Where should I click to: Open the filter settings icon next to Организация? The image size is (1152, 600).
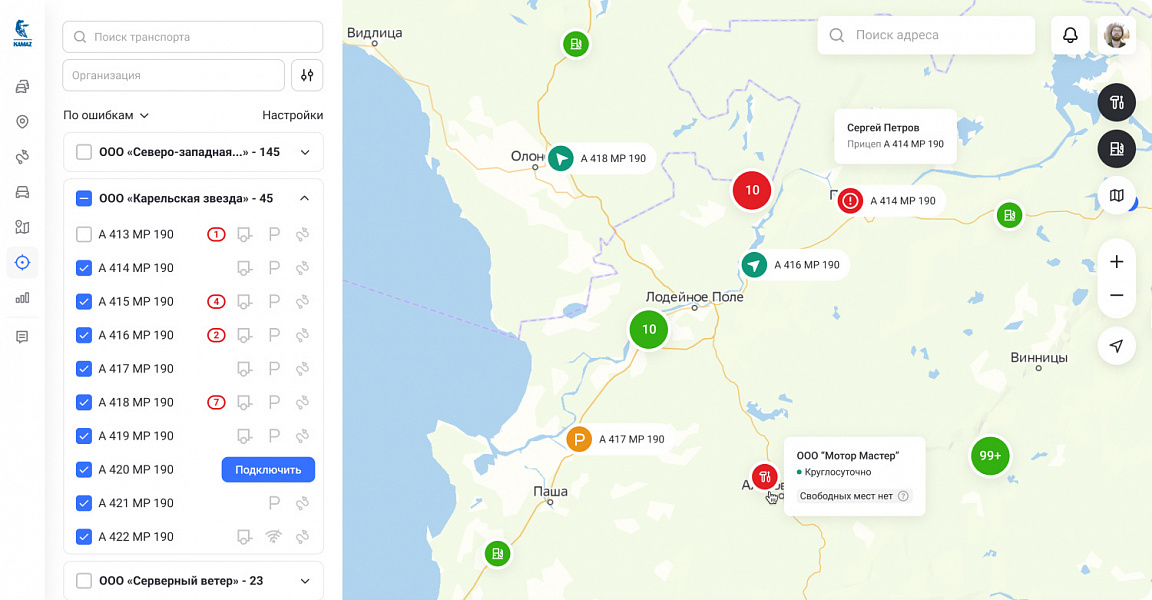[307, 75]
